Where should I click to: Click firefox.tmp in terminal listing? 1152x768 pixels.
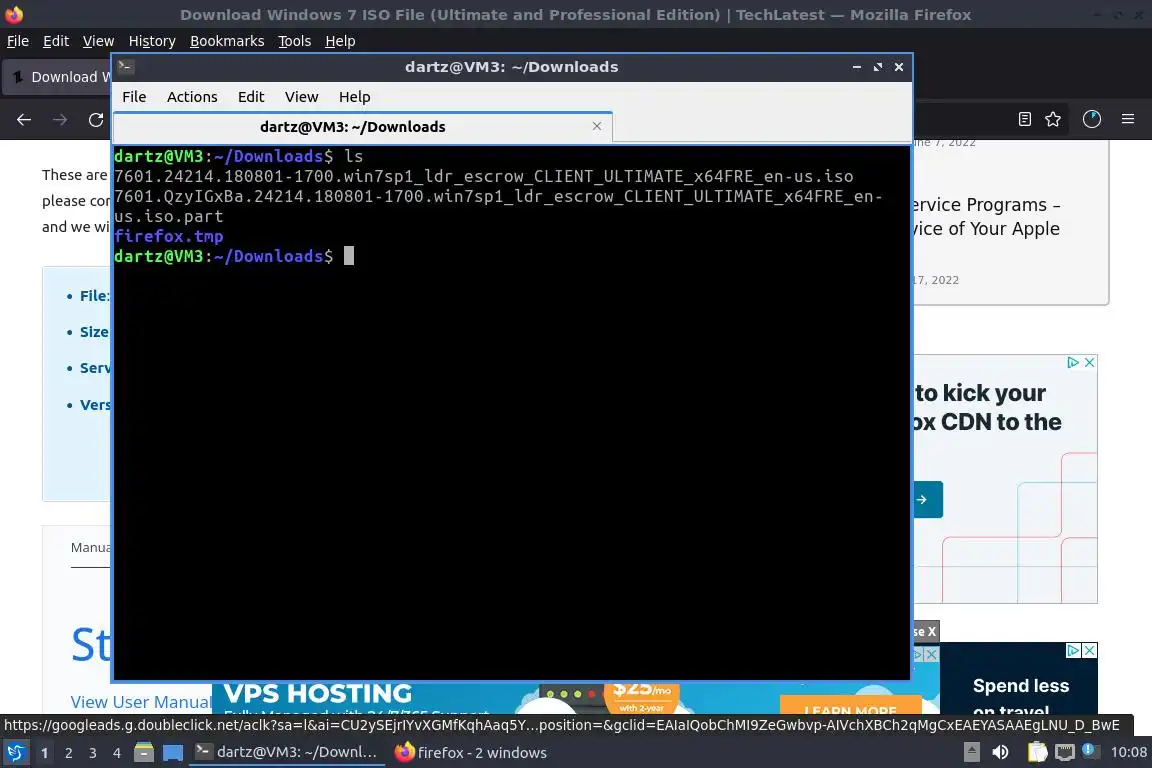click(x=168, y=237)
